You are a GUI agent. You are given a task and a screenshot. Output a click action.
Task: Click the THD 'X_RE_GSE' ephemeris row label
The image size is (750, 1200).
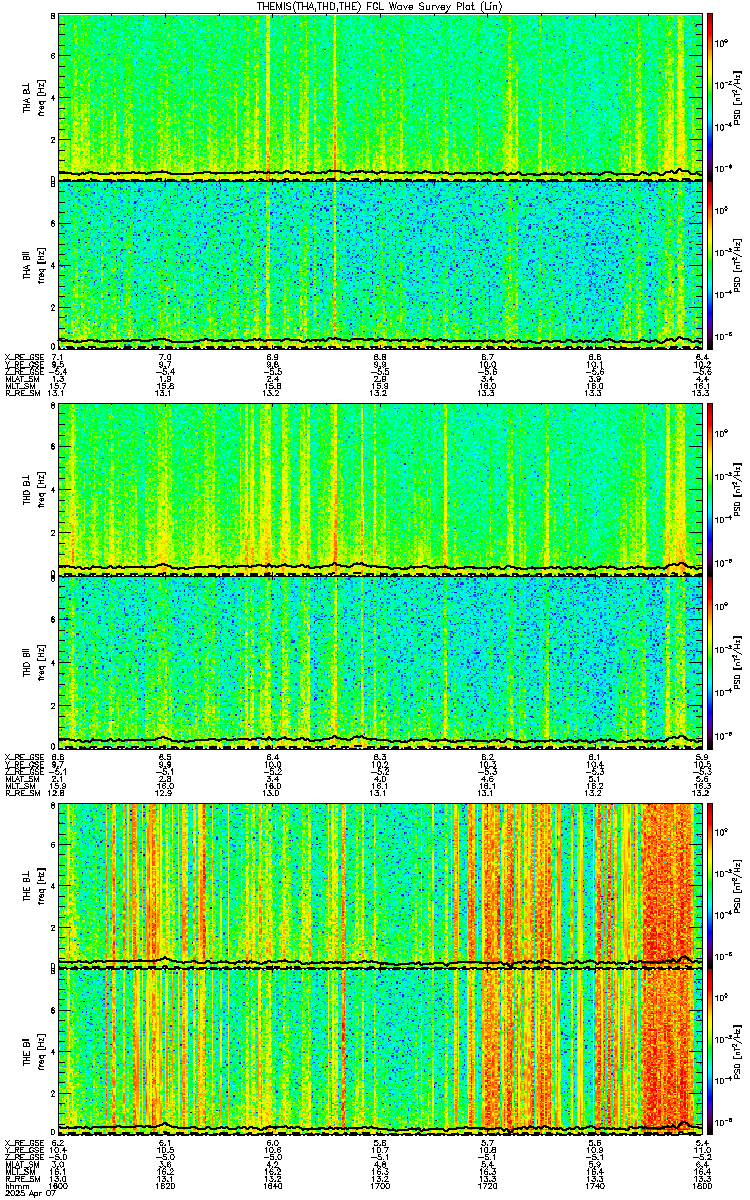point(22,757)
